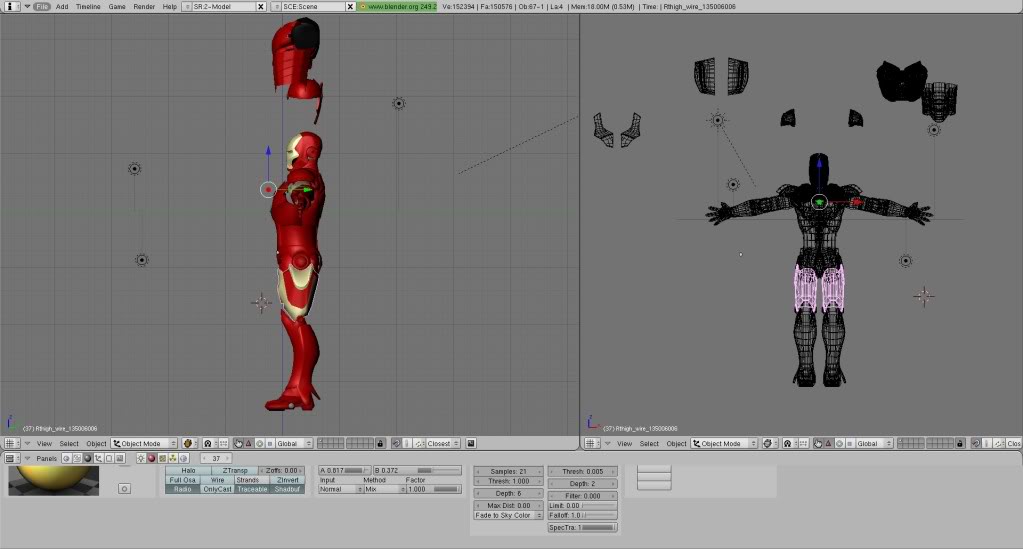Adjust the A 0.817 alpha slider
This screenshot has width=1023, height=549.
344,471
